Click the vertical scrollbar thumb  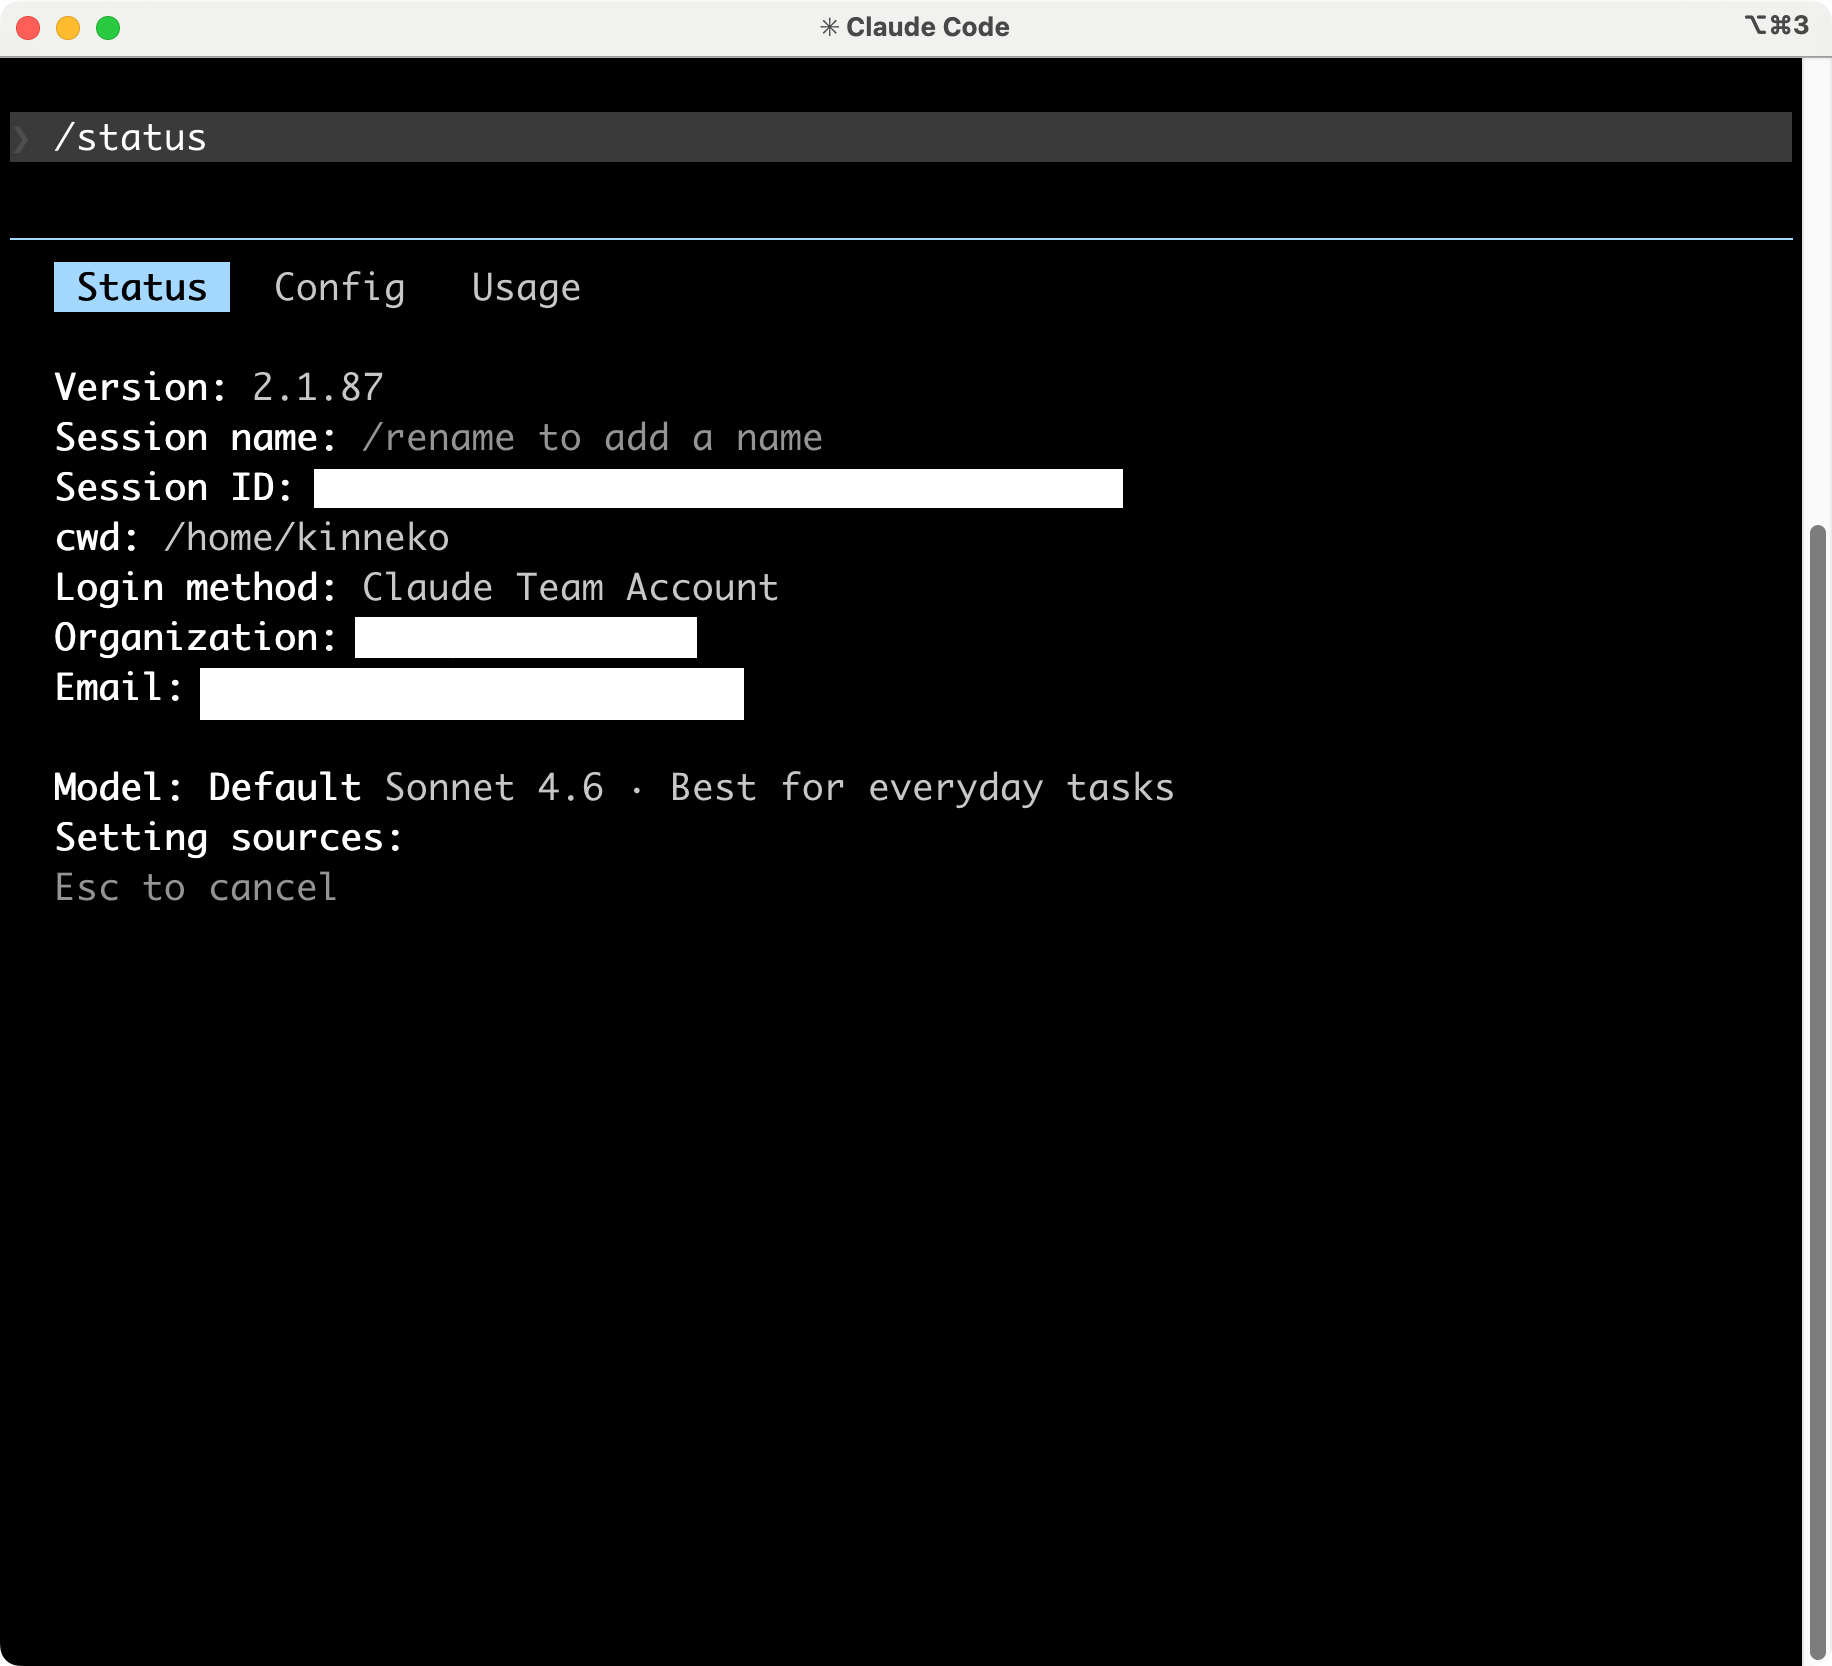pyautogui.click(x=1817, y=1090)
